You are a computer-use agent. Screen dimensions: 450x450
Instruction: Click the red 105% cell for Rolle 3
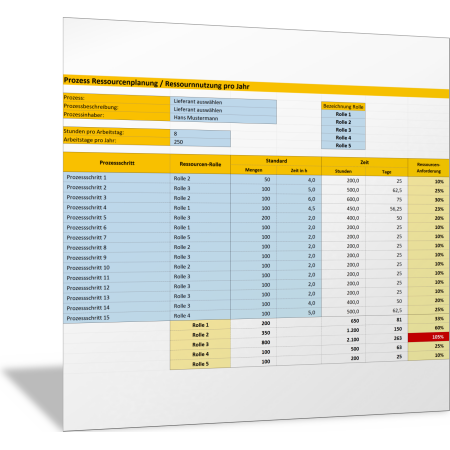[x=428, y=337]
